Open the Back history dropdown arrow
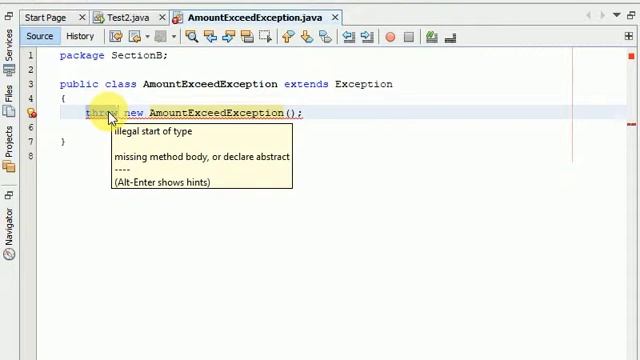Viewport: 640px width, 360px height. (x=147, y=37)
